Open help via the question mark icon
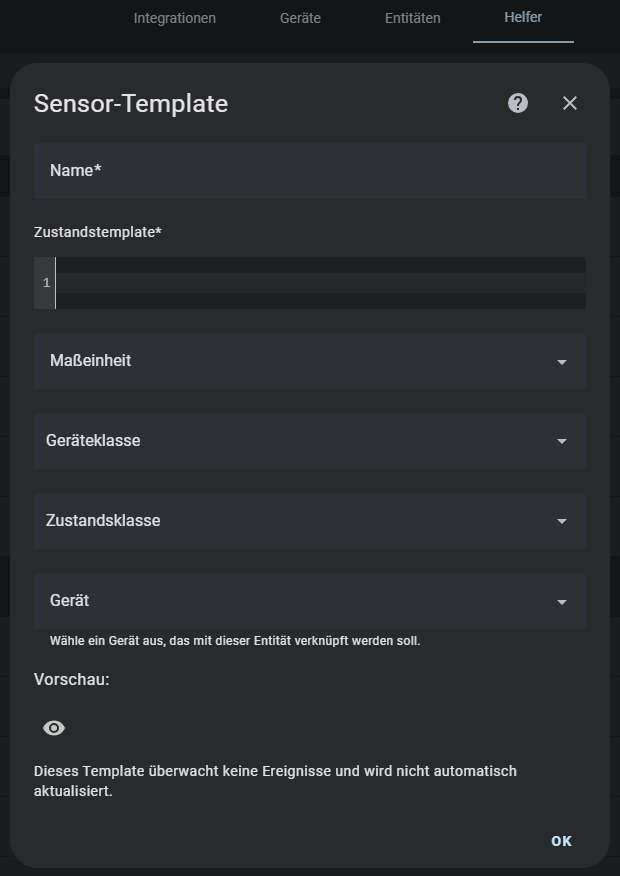620x876 pixels. click(x=518, y=103)
